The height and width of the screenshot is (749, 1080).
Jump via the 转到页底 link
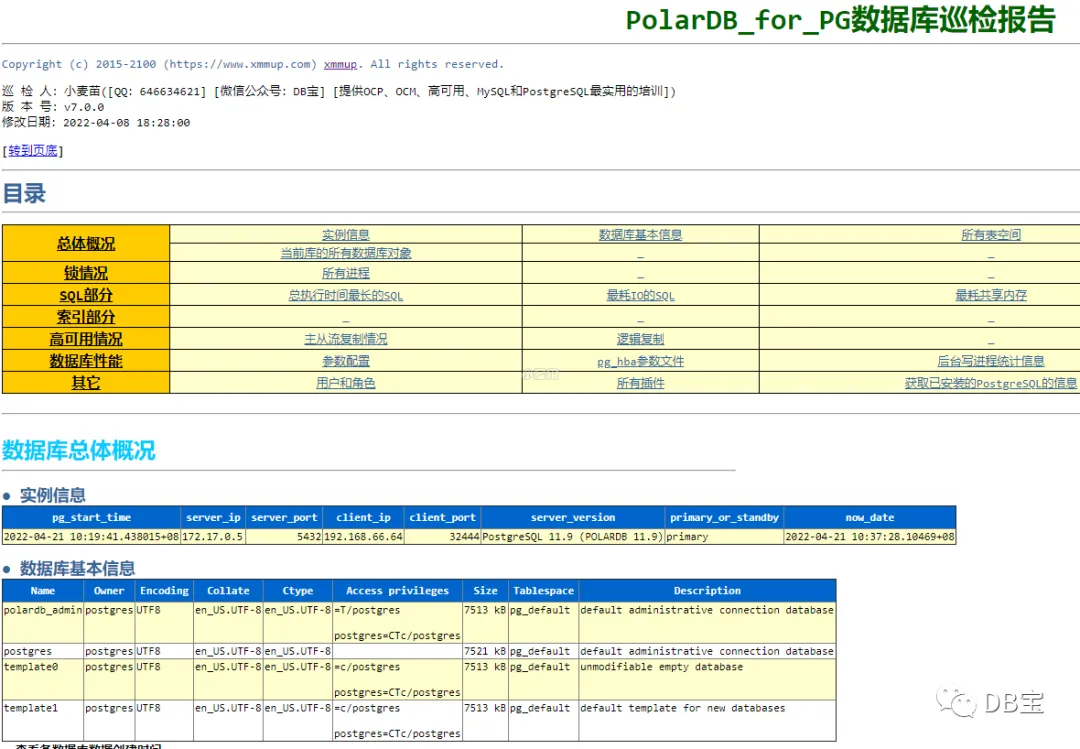tap(32, 150)
